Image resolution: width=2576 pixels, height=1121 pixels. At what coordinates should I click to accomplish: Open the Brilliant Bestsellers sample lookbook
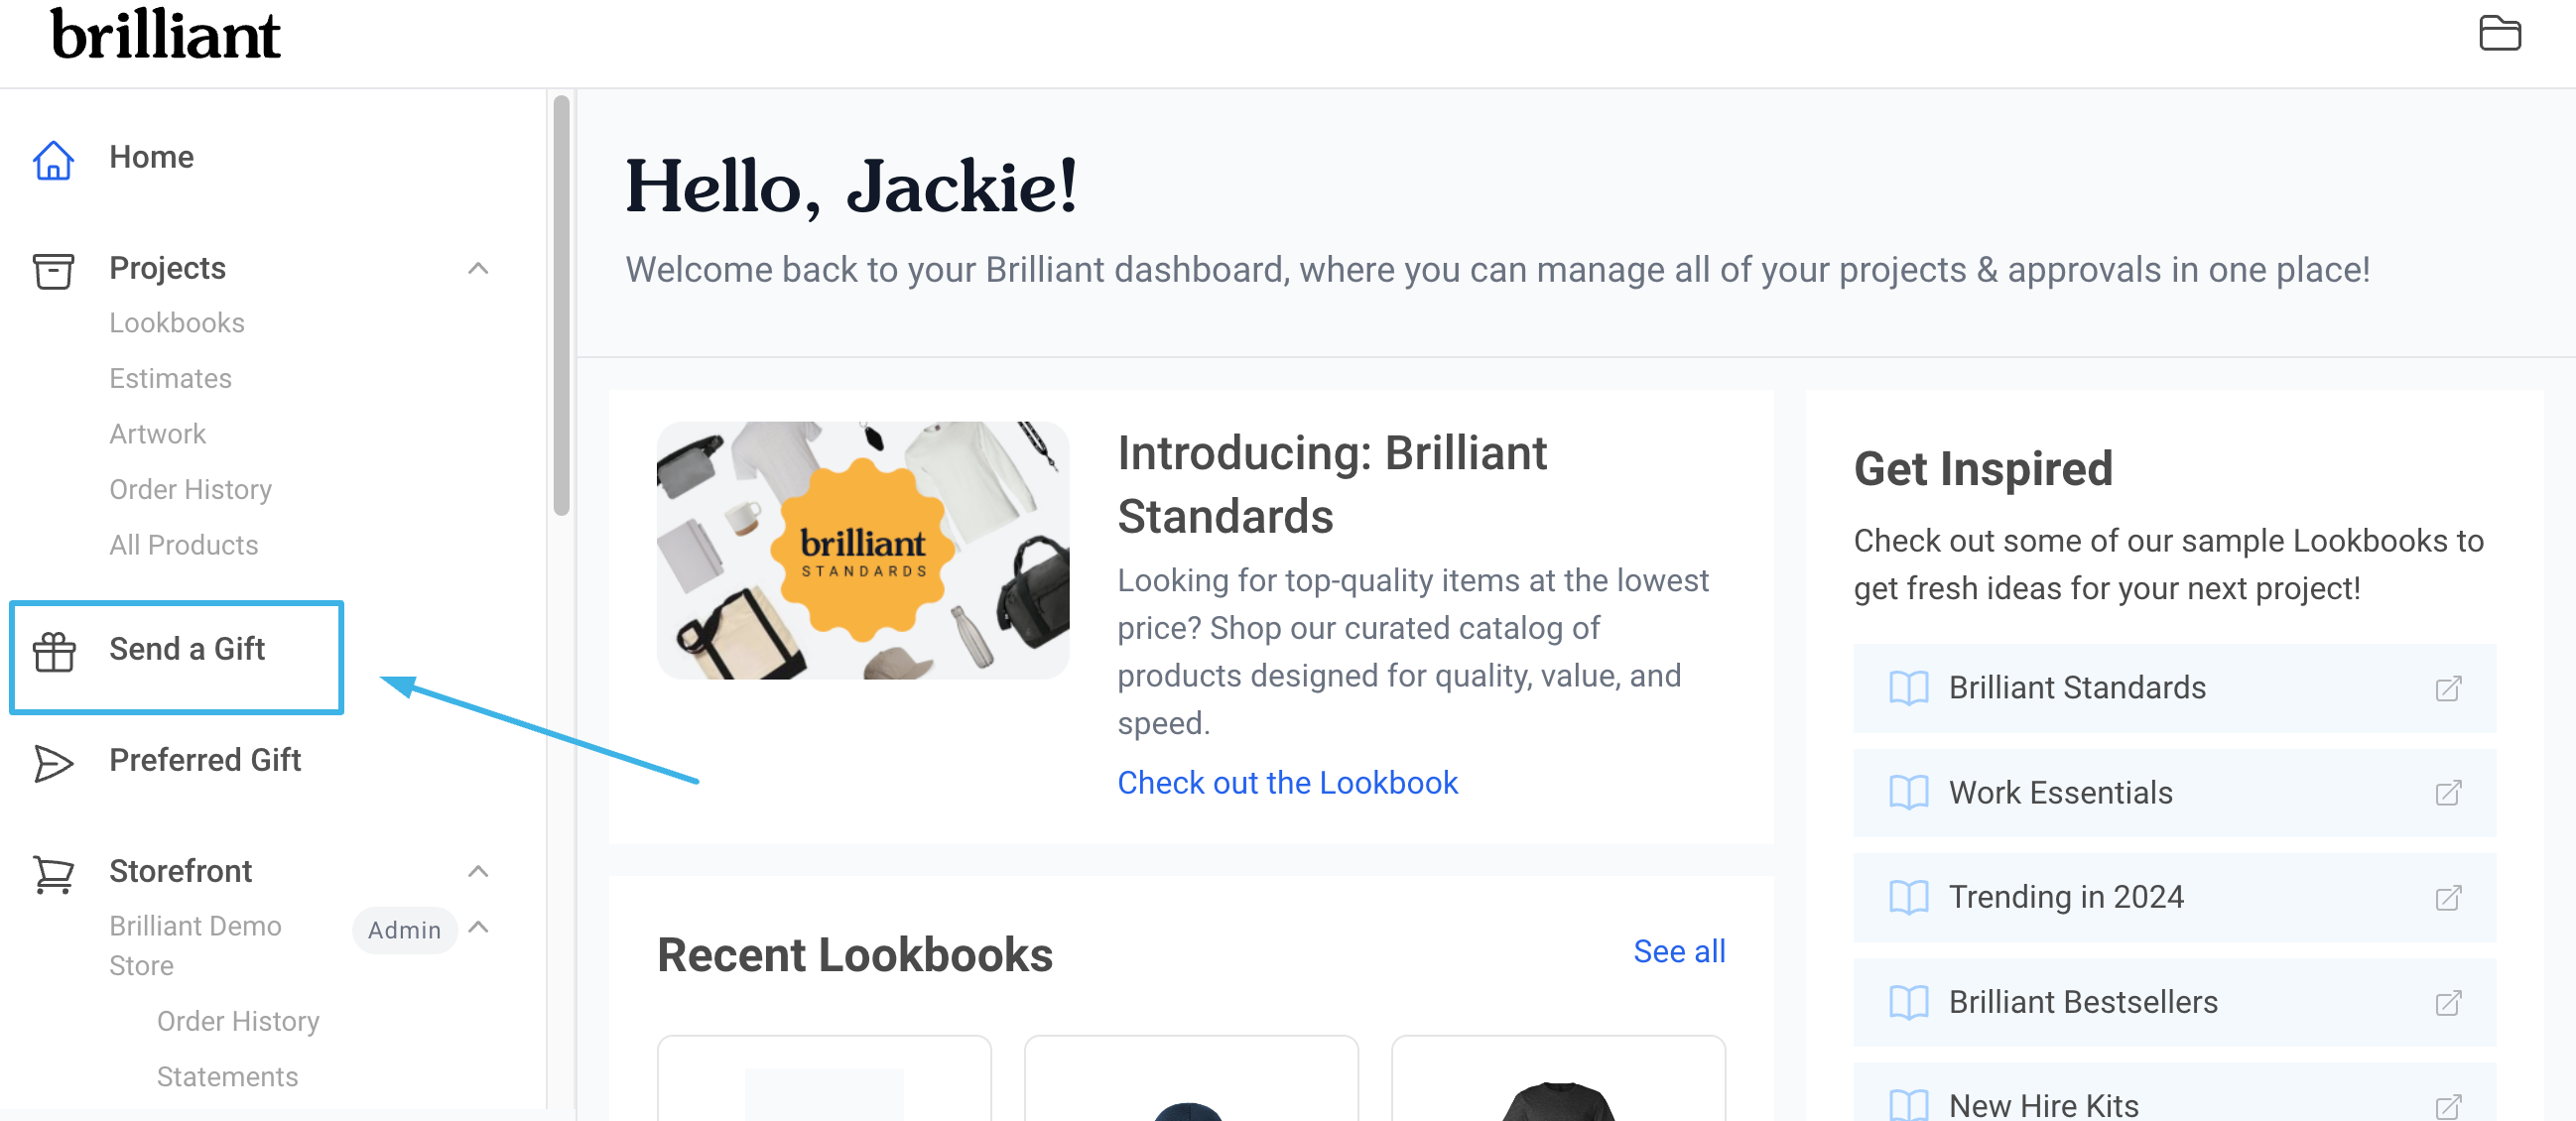point(2174,1002)
